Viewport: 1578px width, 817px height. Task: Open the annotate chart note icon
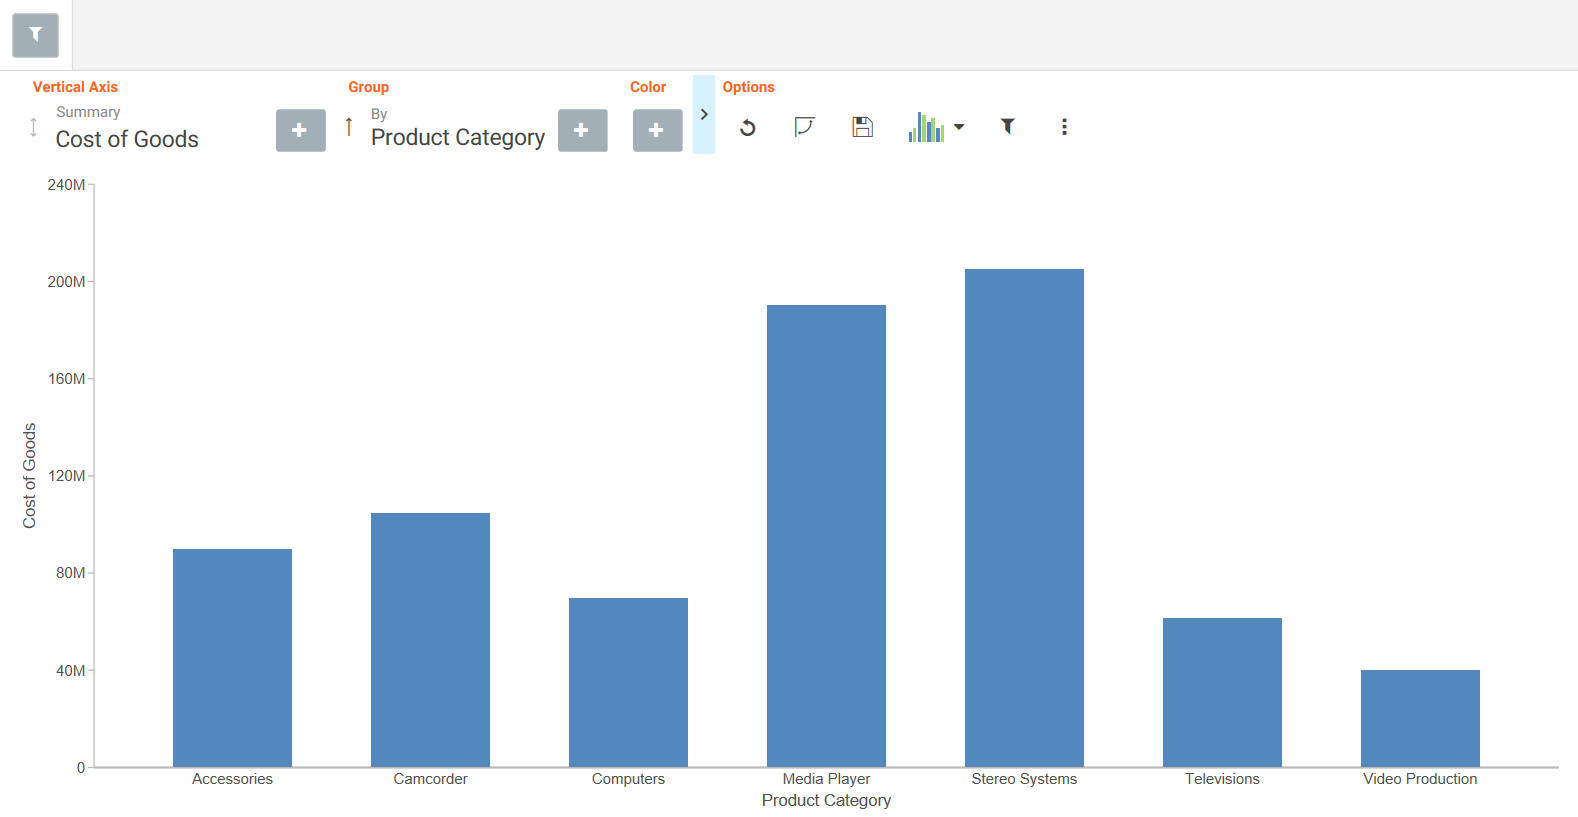pos(804,127)
